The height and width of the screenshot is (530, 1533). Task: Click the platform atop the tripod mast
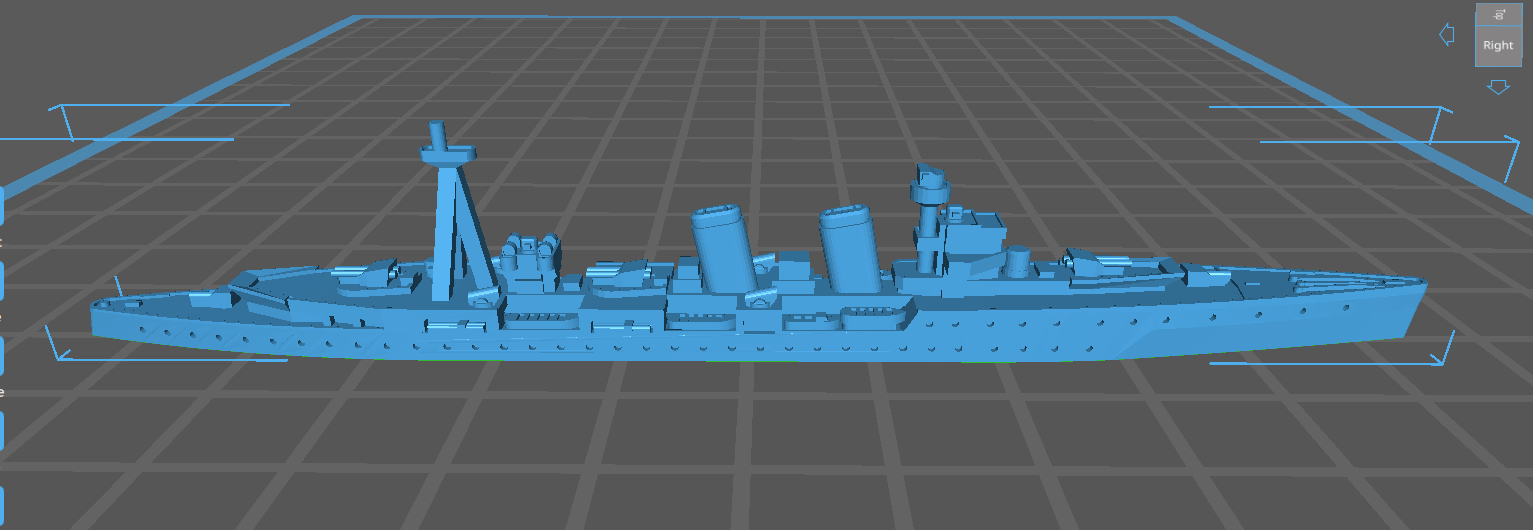pos(448,153)
